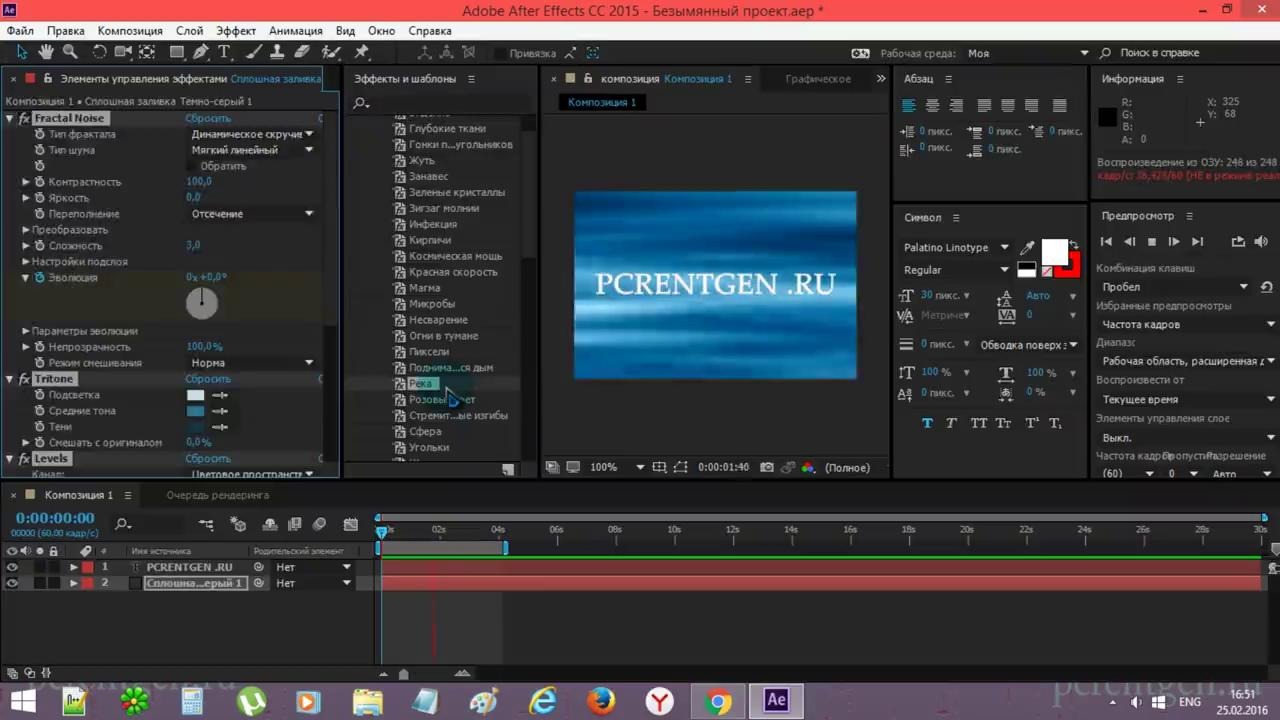Open composition flowchart icon in timeline

pos(206,524)
